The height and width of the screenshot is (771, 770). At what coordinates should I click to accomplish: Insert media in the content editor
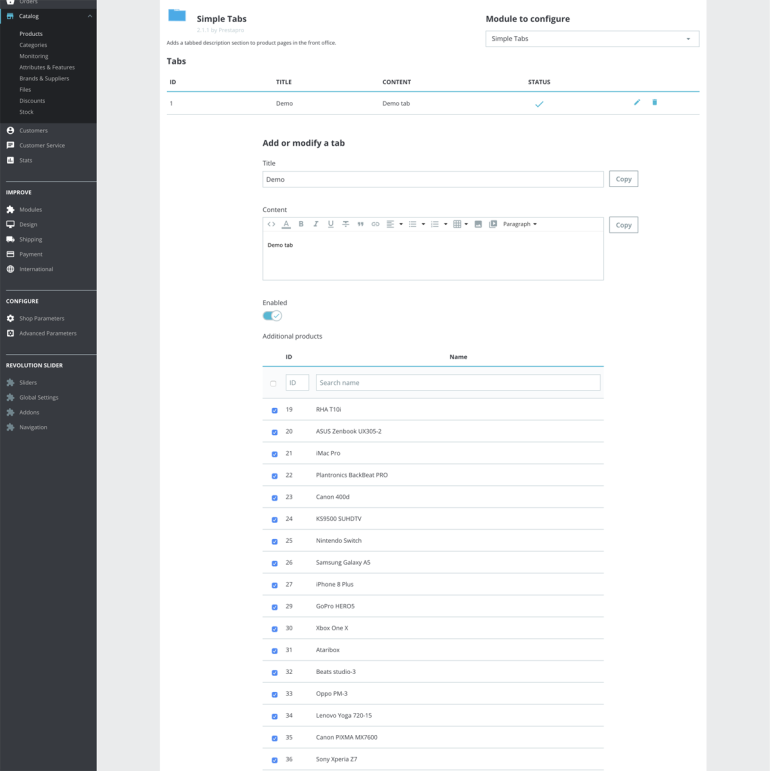coord(493,224)
